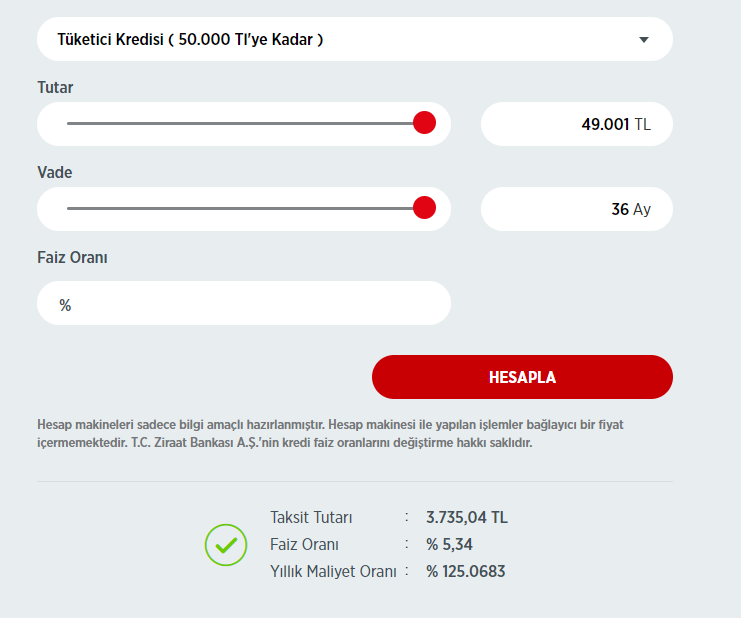Click the red handle on Tutar slider
Screen dimensions: 741x618
pos(425,123)
